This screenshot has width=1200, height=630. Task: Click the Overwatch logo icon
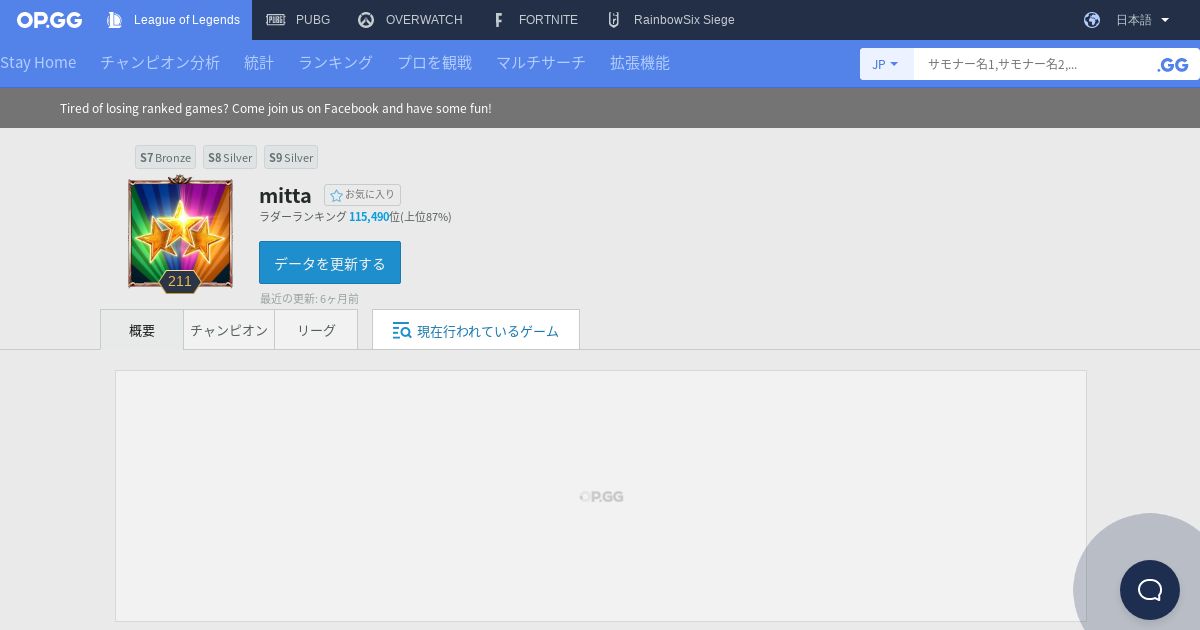point(366,20)
